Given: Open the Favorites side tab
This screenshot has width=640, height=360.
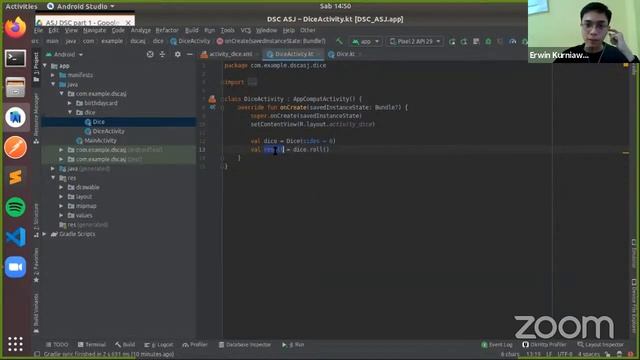Looking at the screenshot, I should [x=36, y=265].
